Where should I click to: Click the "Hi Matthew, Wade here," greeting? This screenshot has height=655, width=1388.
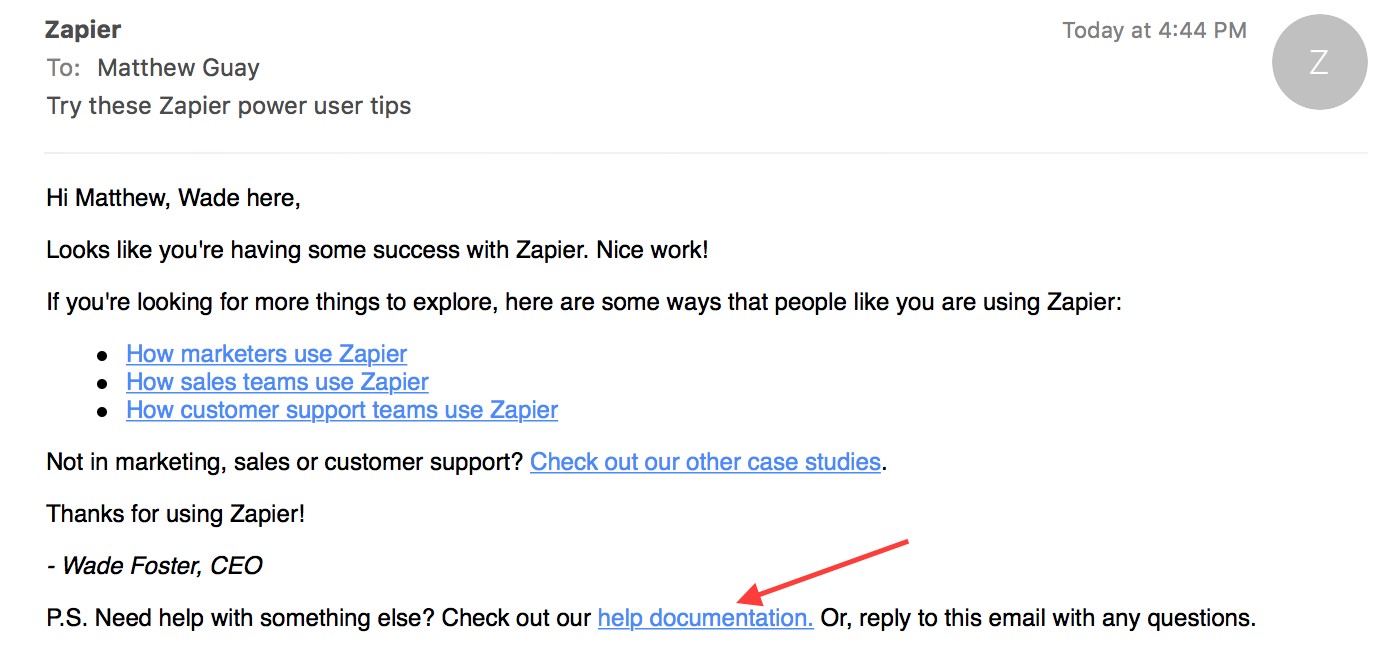tap(173, 198)
